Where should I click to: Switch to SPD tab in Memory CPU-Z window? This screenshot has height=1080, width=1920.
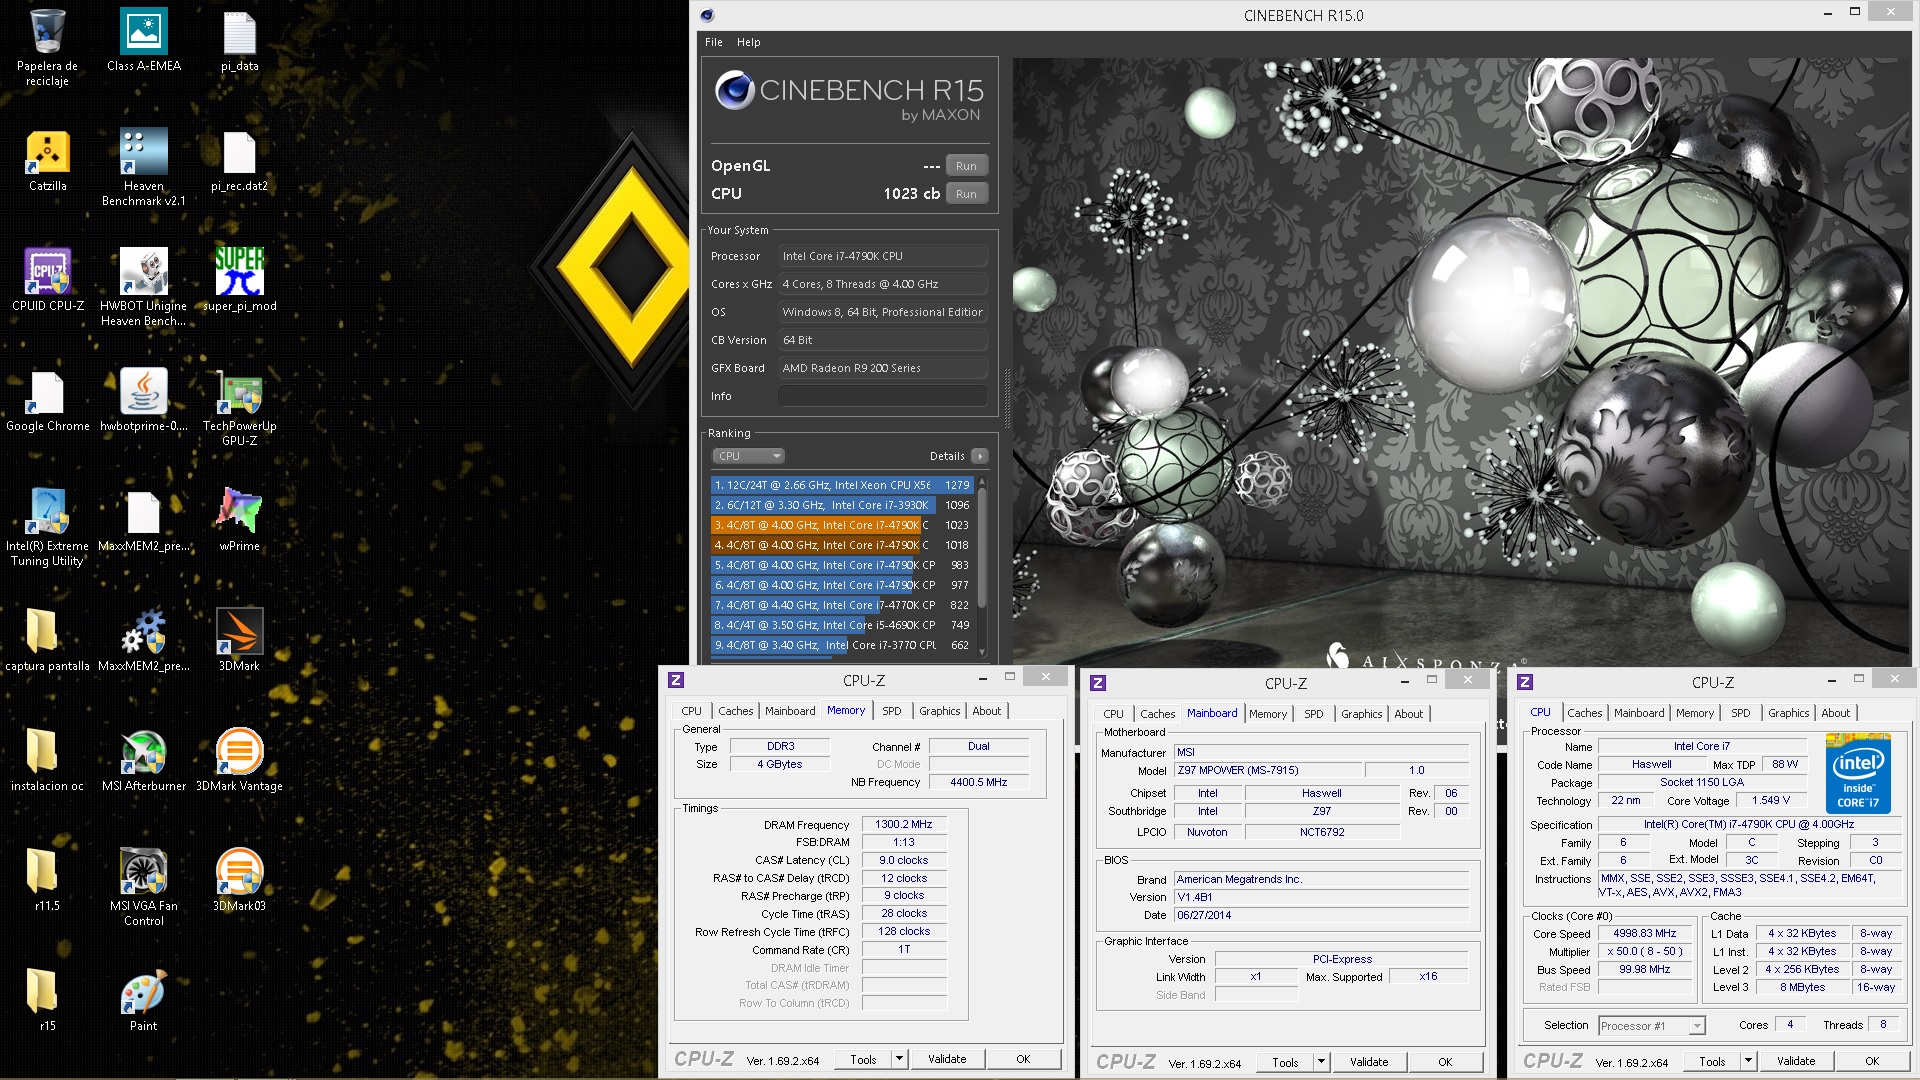click(891, 711)
